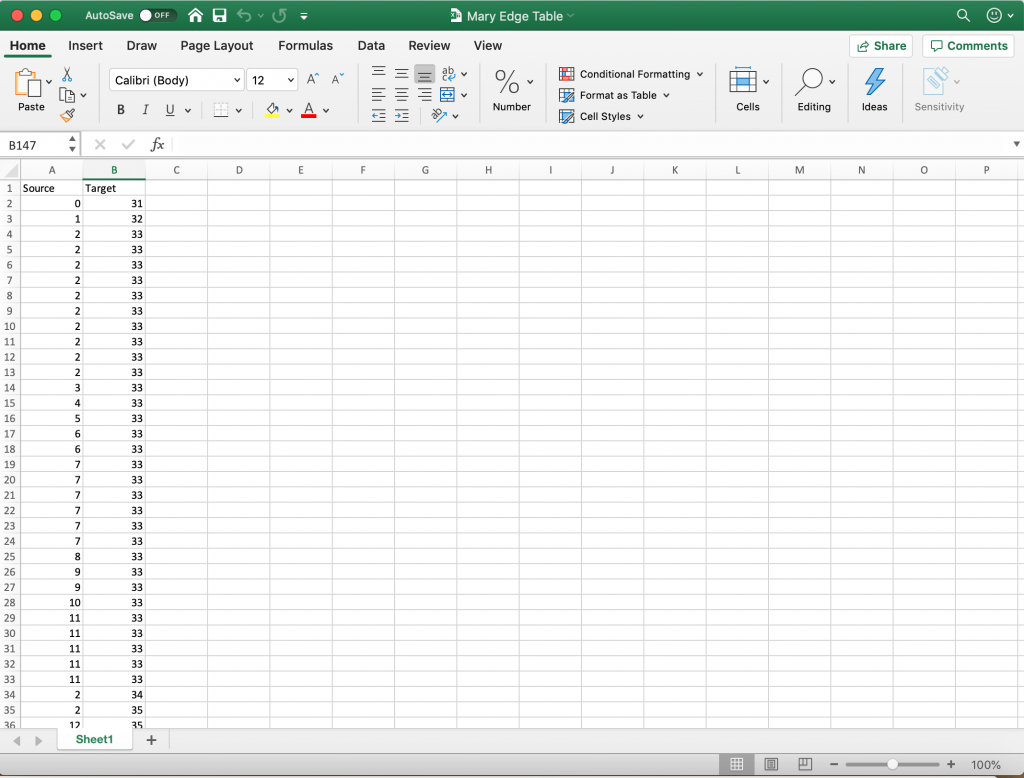Open the font size 12 dropdown

click(291, 80)
